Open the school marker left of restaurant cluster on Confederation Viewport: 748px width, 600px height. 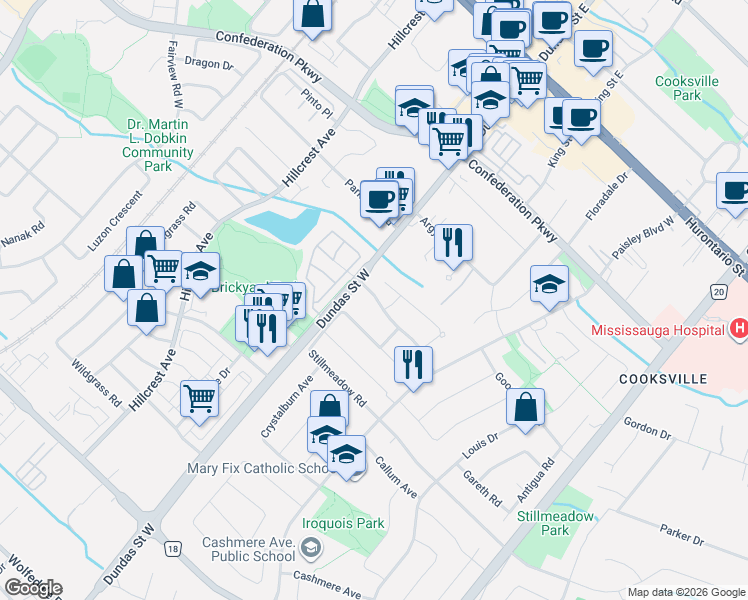click(x=413, y=108)
